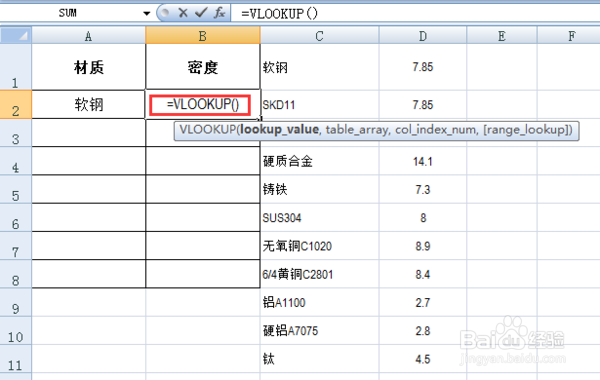Click density value 7.85 in row 1
The height and width of the screenshot is (380, 600).
[423, 67]
